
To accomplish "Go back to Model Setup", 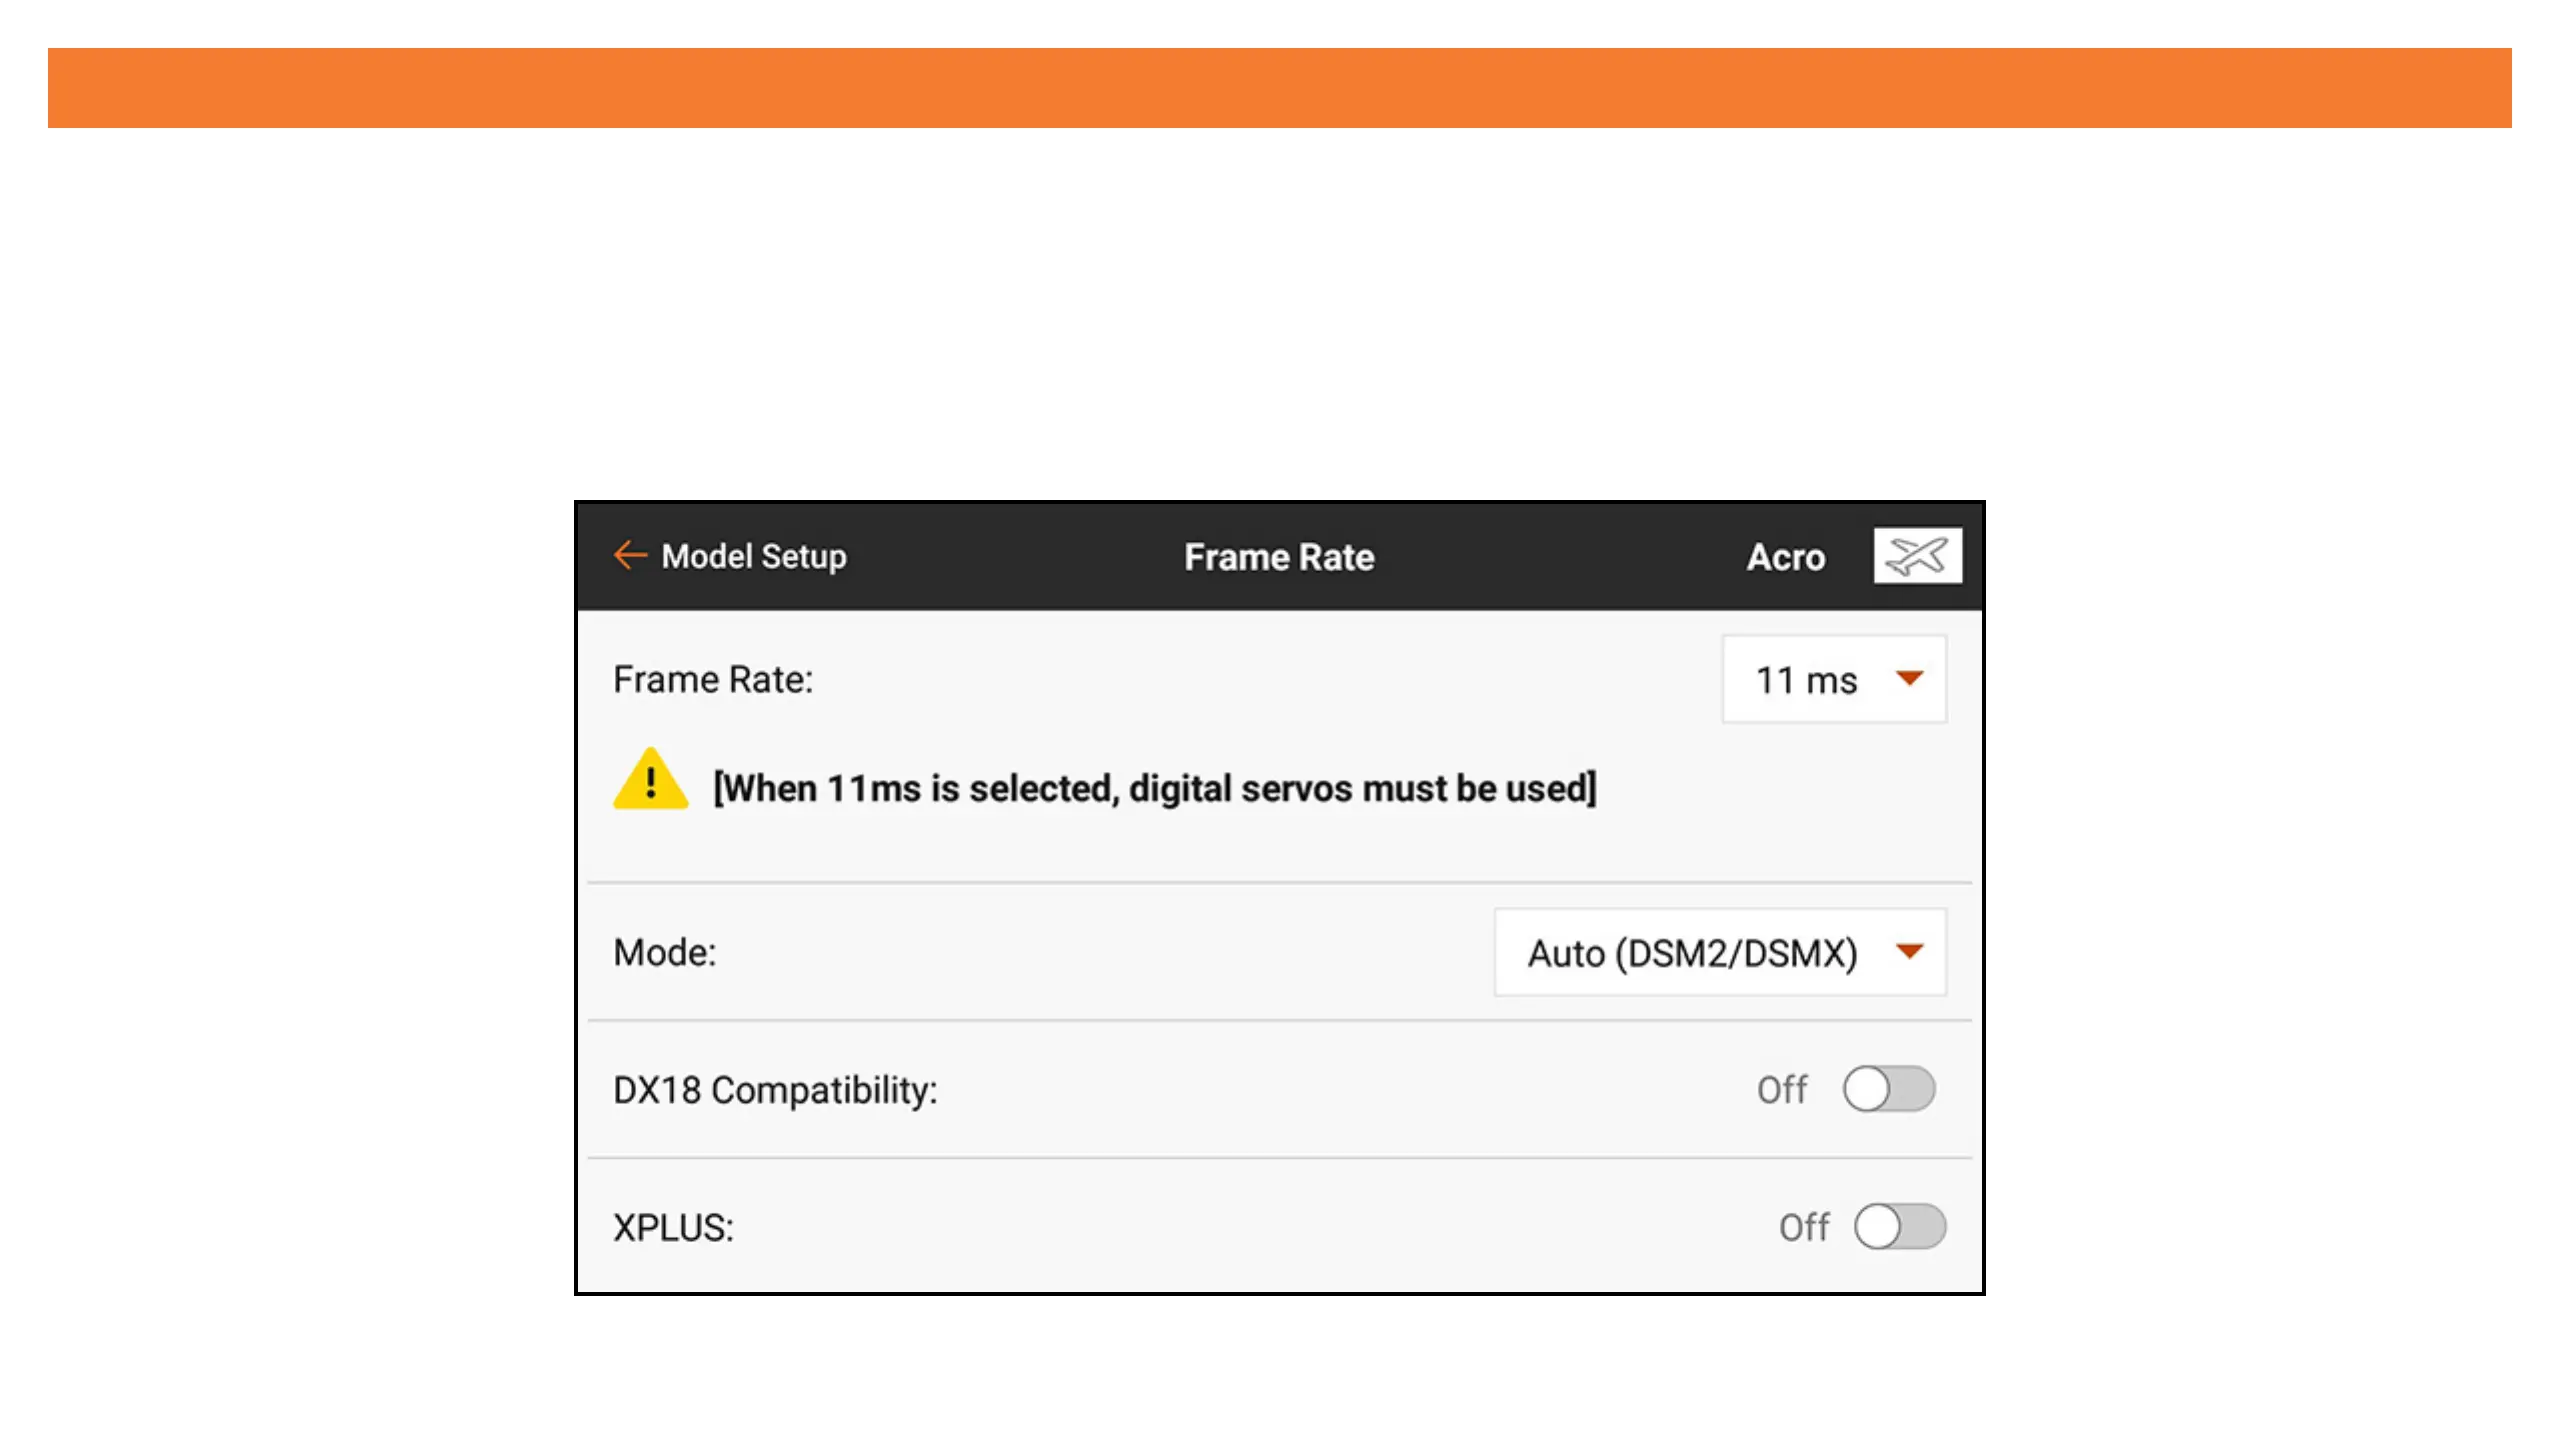I will coord(753,556).
